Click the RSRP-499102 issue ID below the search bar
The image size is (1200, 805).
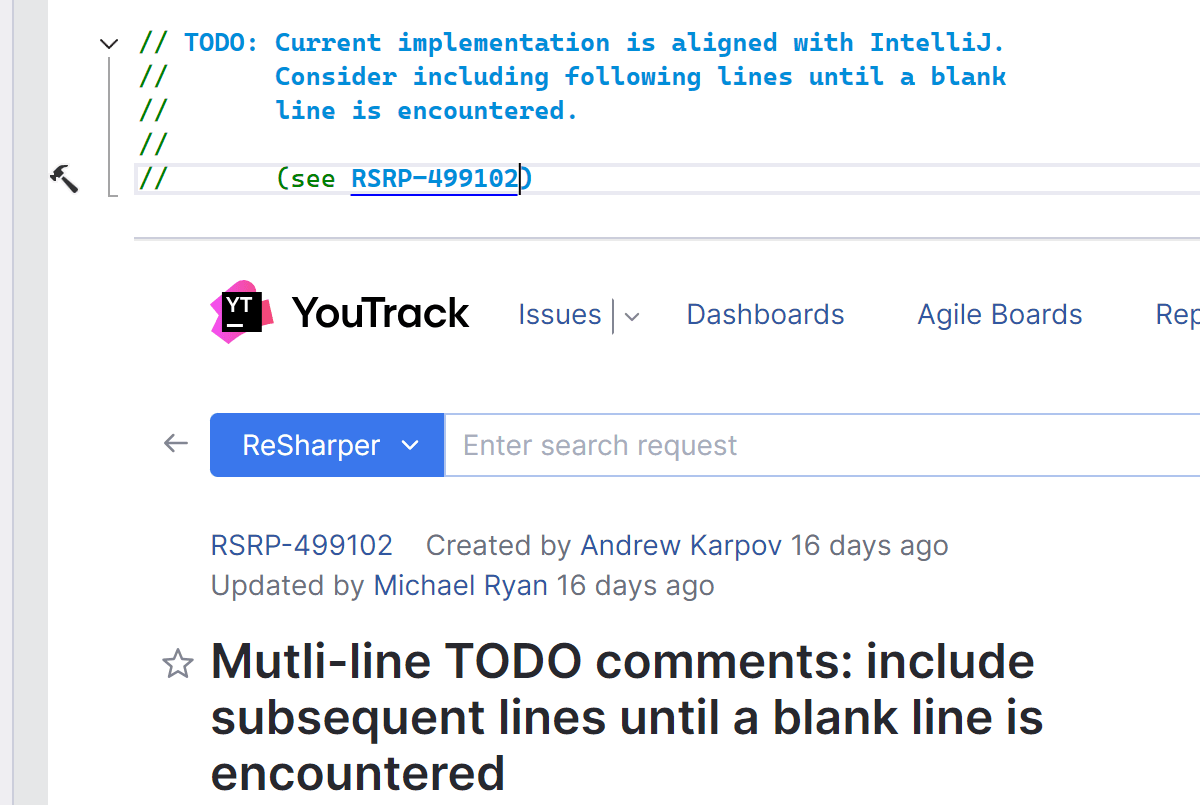coord(302,546)
